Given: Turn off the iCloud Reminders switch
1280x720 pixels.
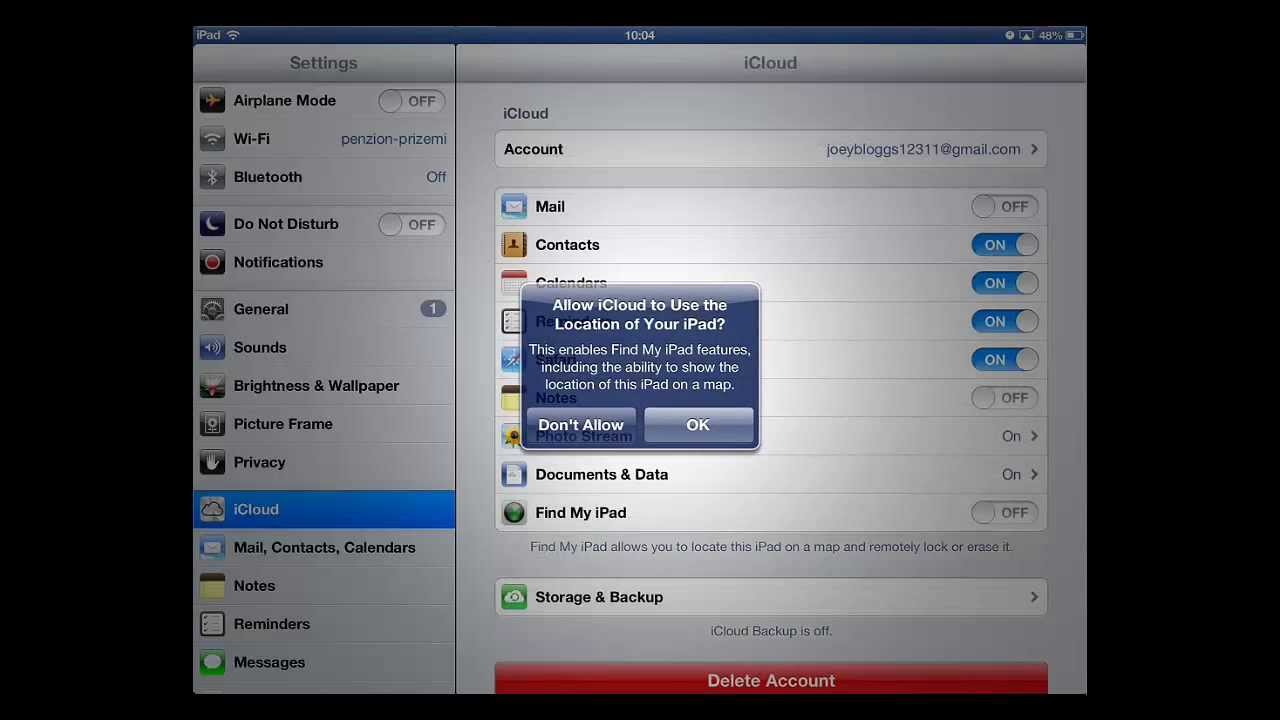Looking at the screenshot, I should (x=1004, y=321).
